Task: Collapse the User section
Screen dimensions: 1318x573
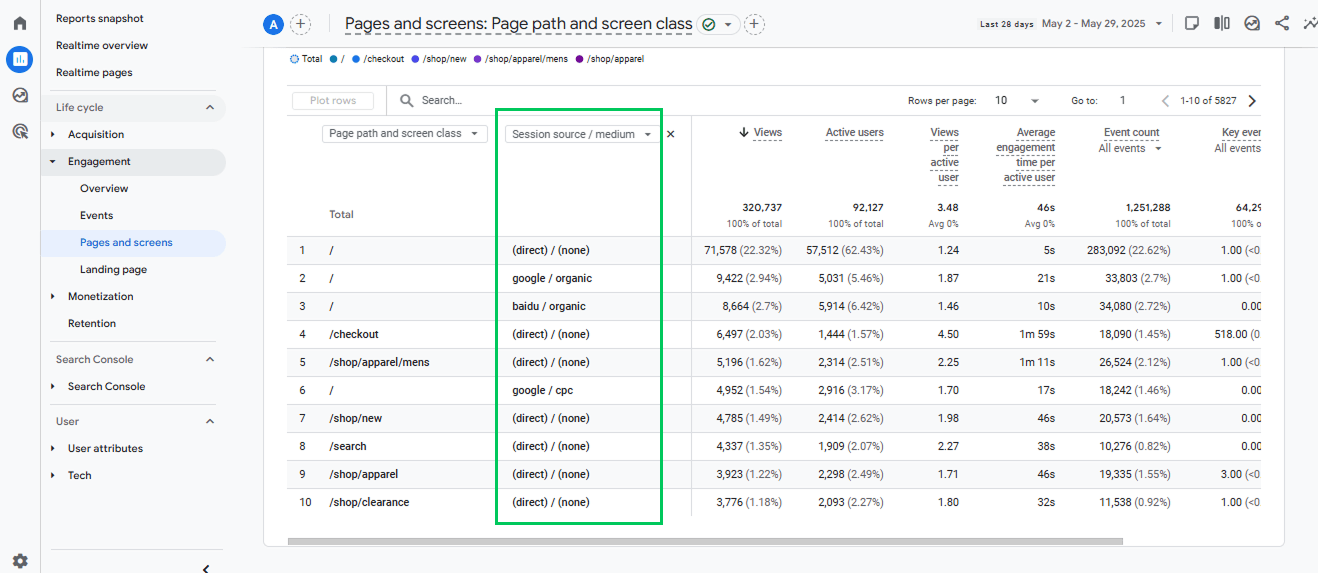Action: [210, 421]
